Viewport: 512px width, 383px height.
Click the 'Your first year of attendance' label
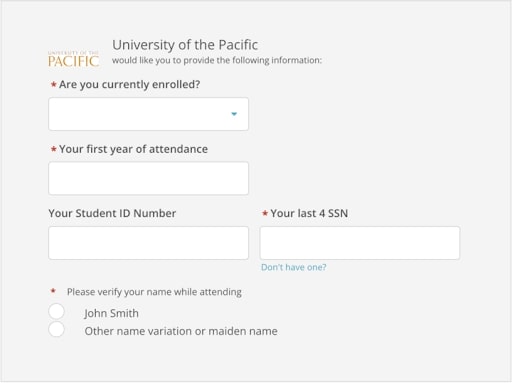click(133, 149)
